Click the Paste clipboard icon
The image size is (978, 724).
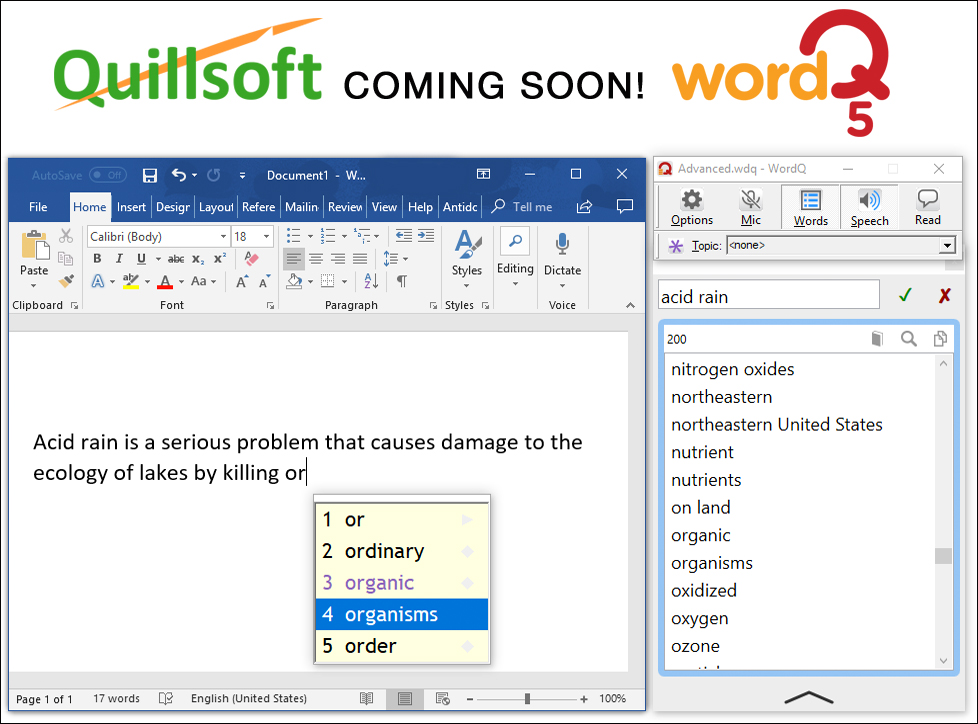pyautogui.click(x=35, y=245)
